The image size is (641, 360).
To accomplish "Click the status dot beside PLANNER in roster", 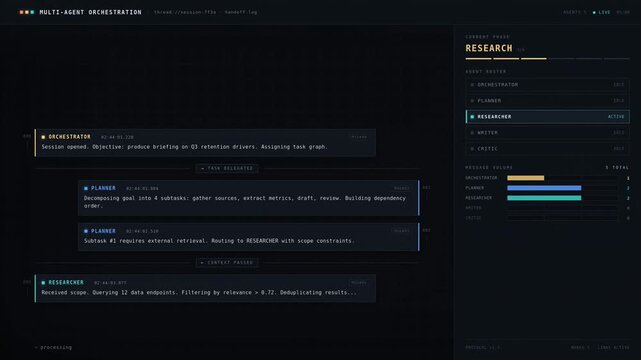I will click(472, 101).
